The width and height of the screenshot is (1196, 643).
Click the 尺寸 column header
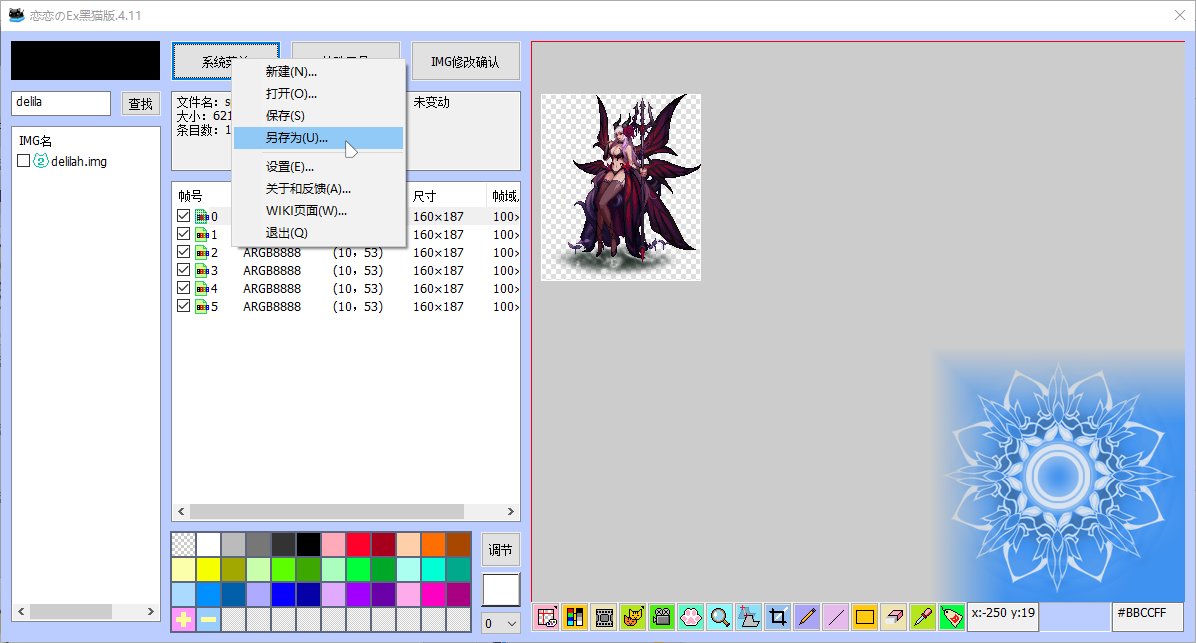pyautogui.click(x=424, y=196)
